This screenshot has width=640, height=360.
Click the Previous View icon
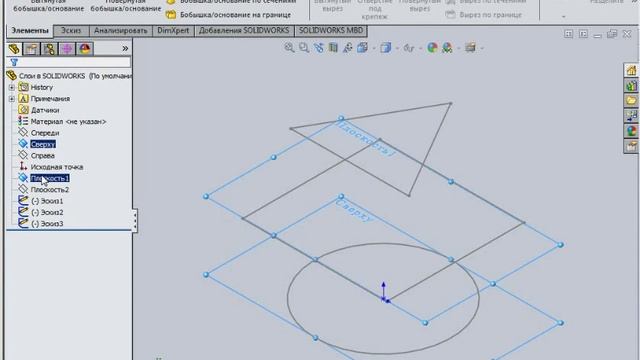pos(318,48)
